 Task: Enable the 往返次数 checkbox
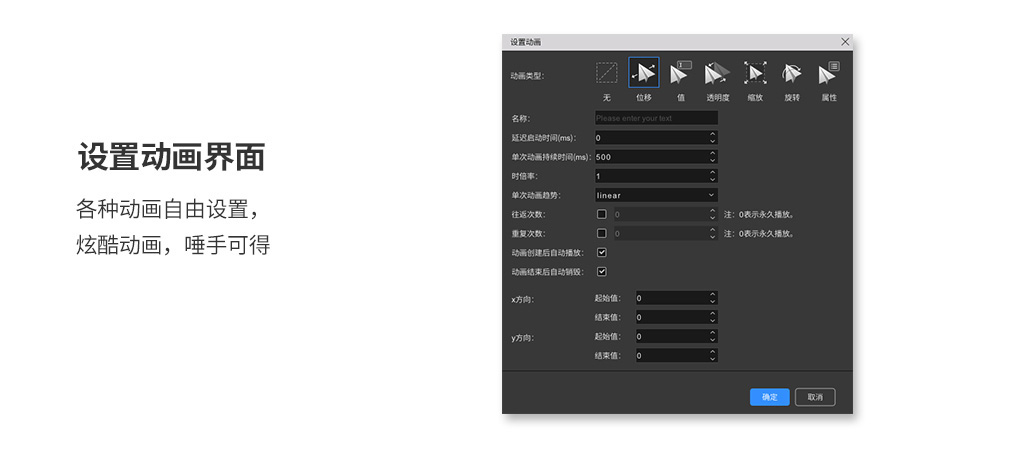coord(601,214)
